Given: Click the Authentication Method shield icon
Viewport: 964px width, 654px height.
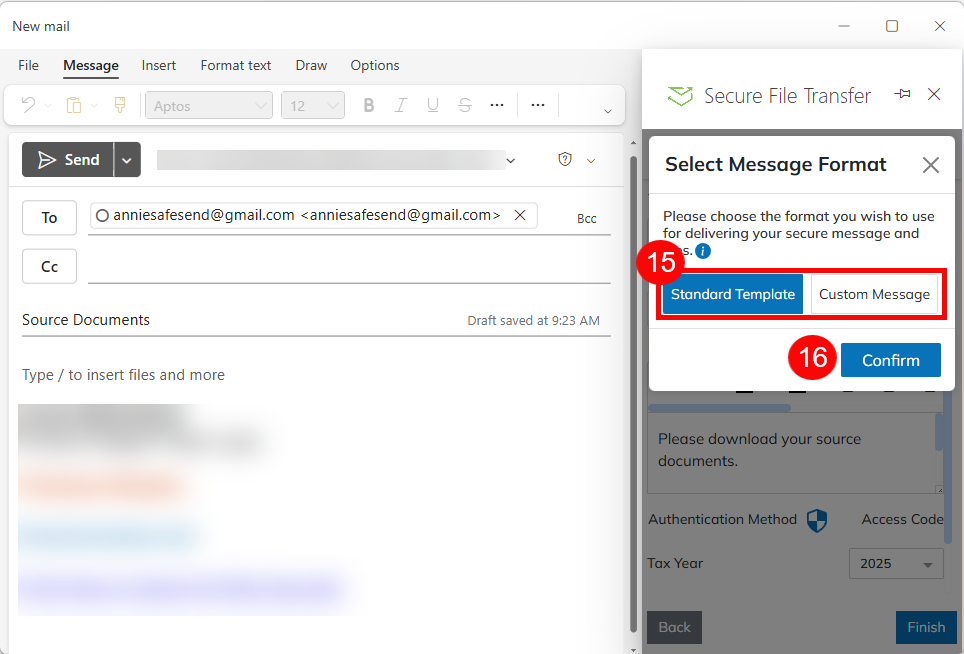Looking at the screenshot, I should click(x=817, y=520).
